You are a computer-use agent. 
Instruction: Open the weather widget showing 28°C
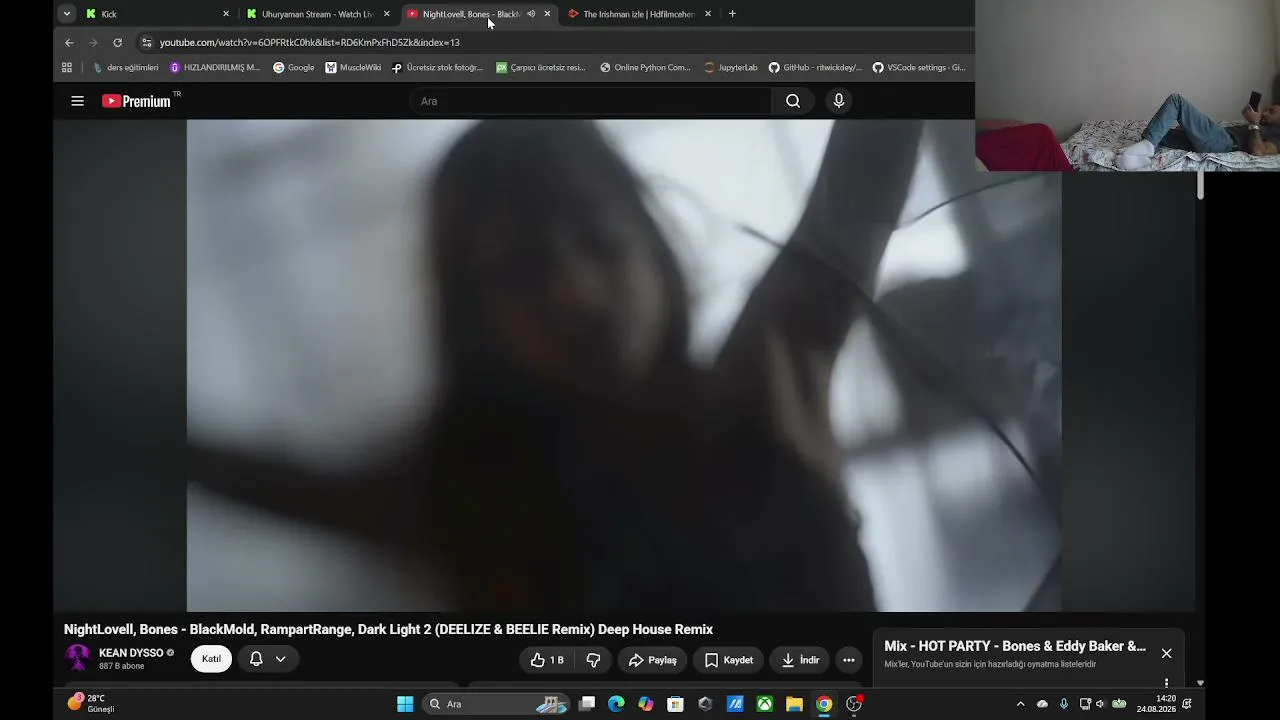(x=91, y=704)
